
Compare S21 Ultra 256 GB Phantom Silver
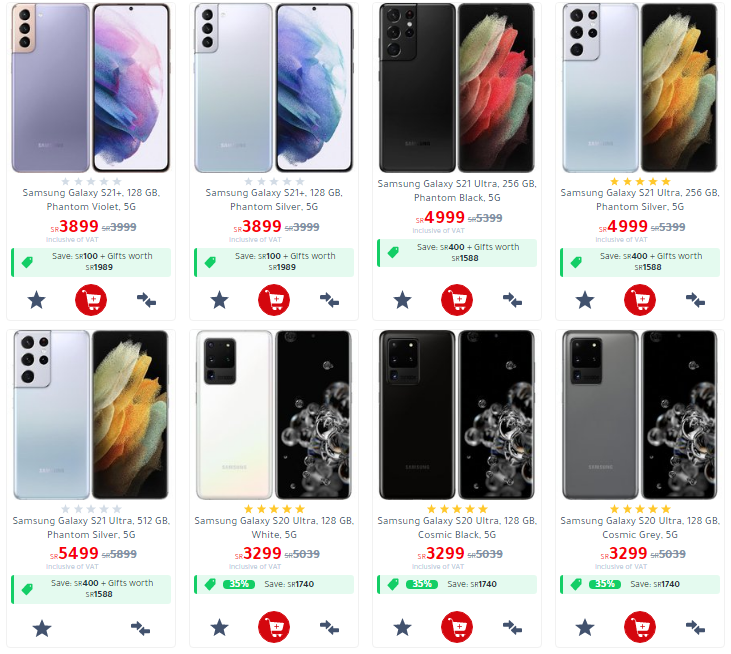[695, 300]
